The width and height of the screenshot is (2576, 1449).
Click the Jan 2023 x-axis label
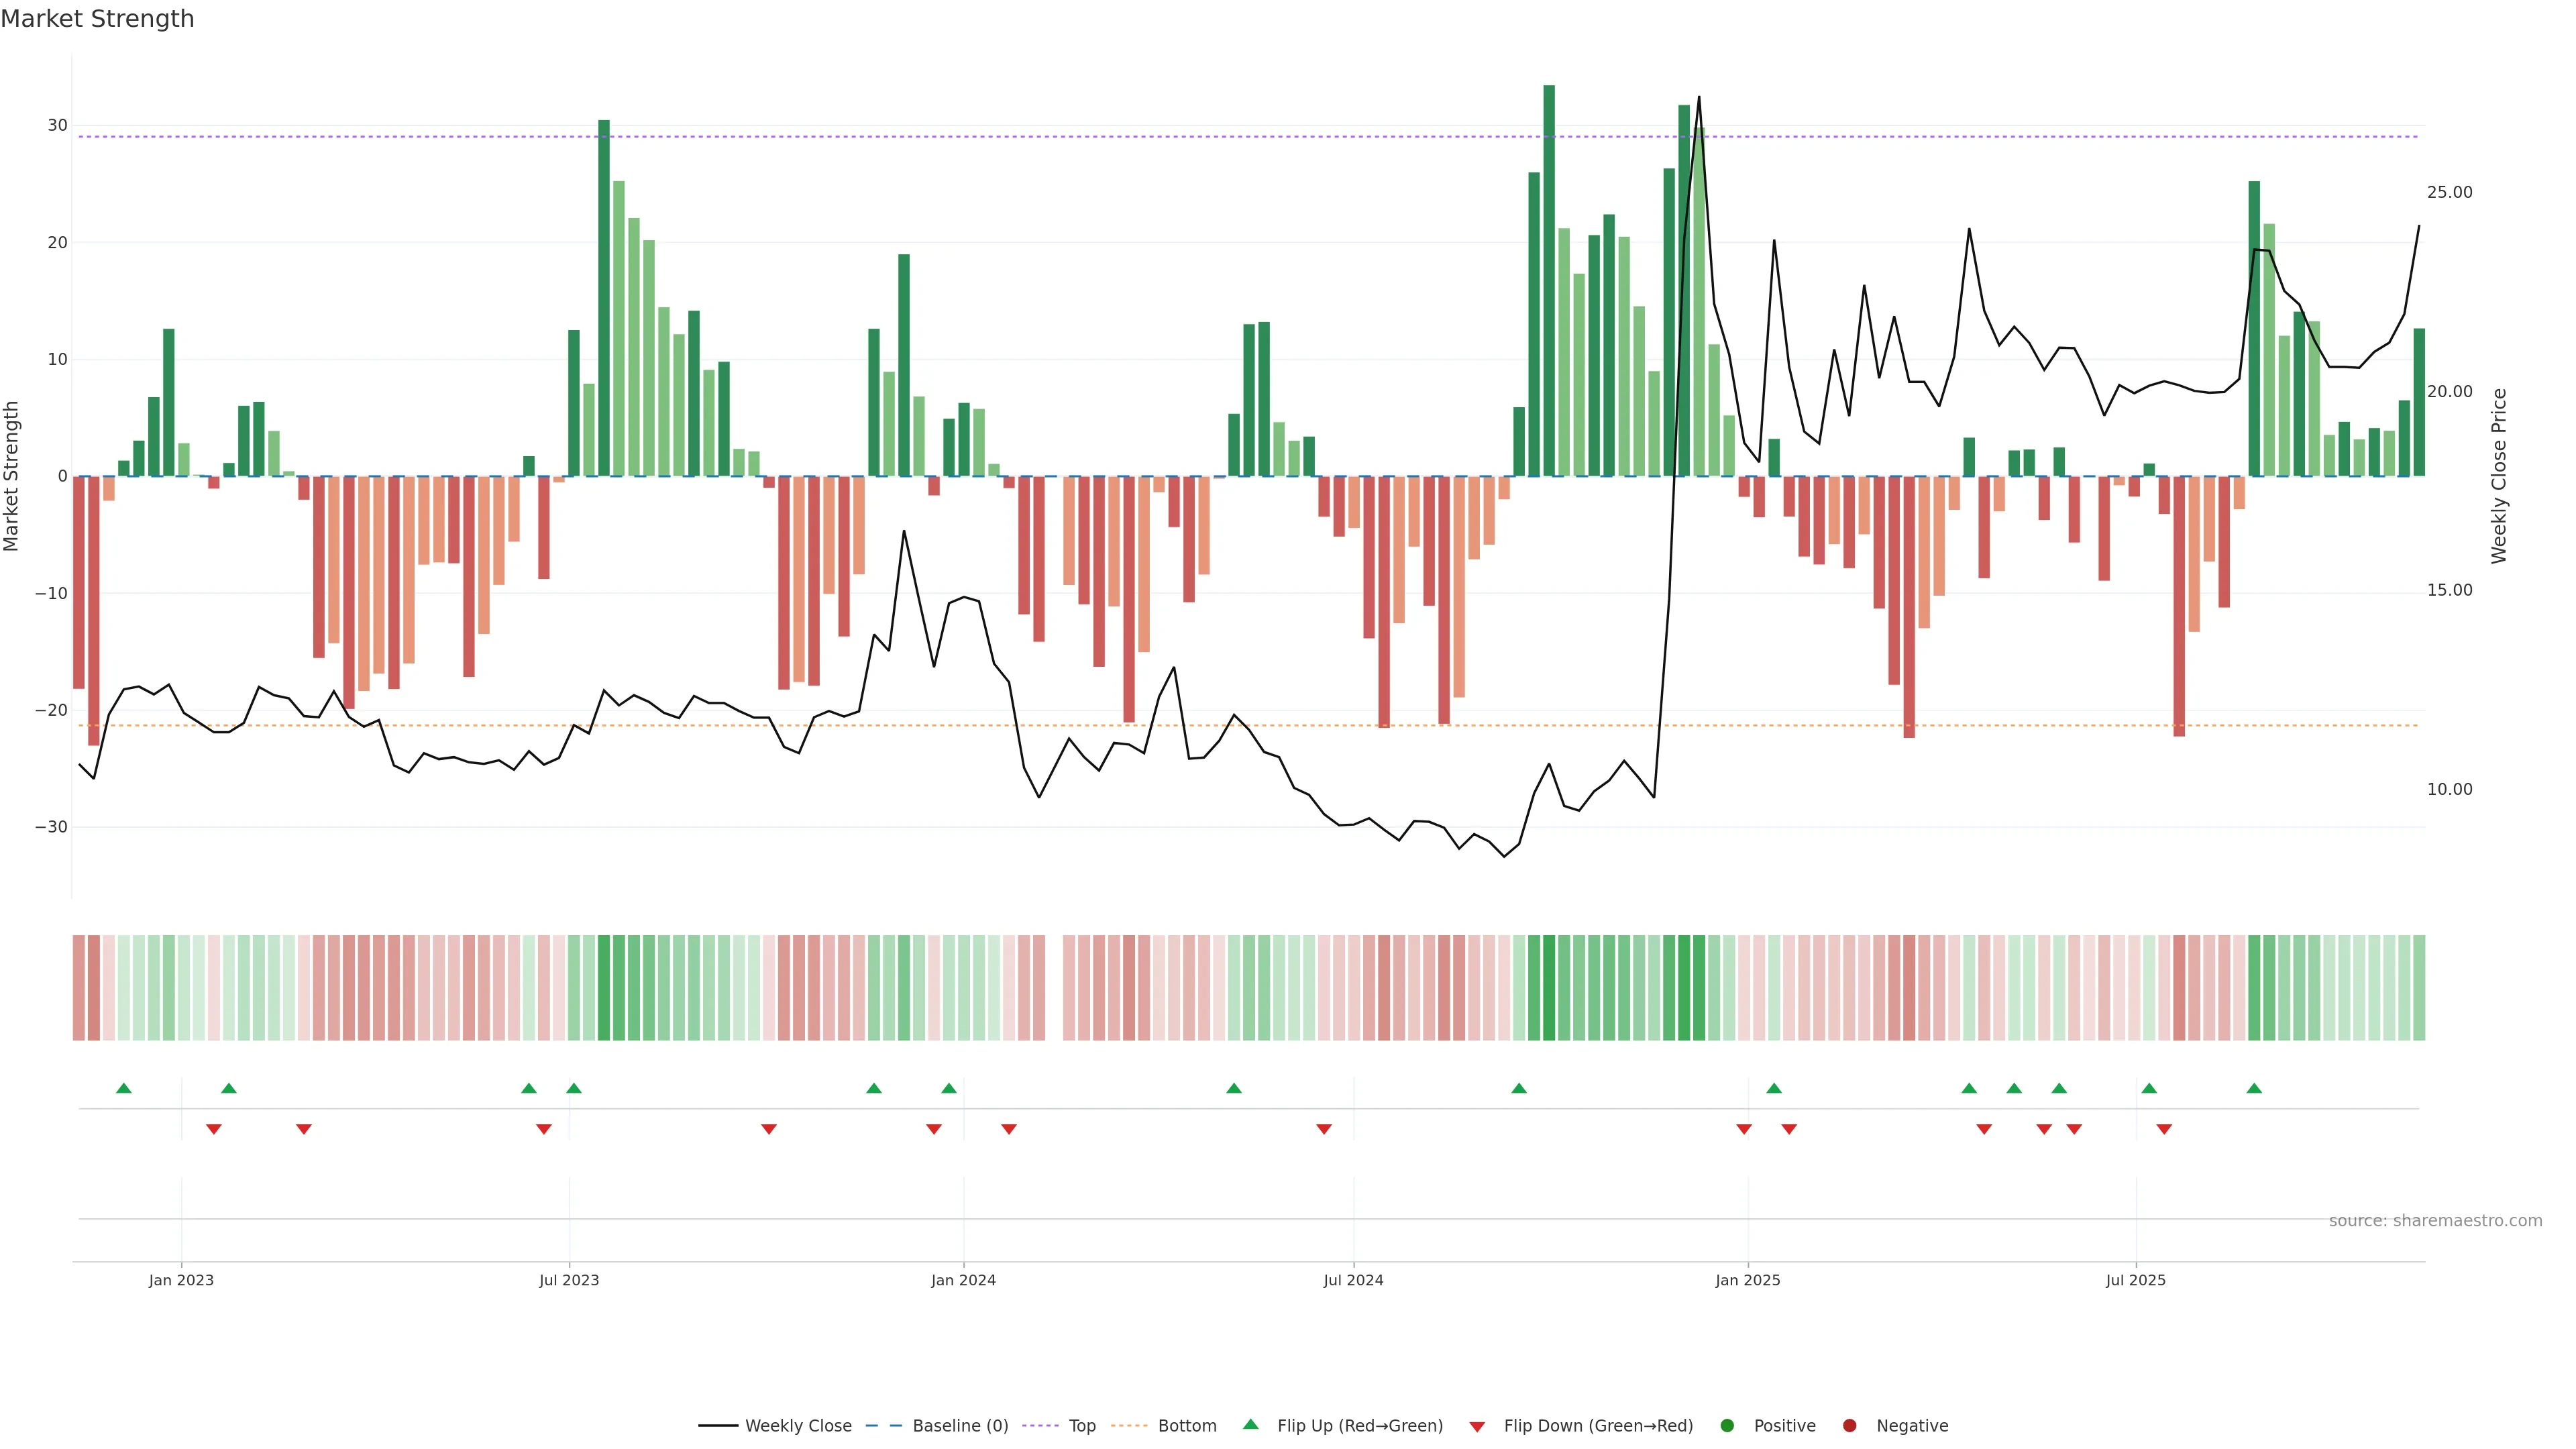pos(181,1280)
